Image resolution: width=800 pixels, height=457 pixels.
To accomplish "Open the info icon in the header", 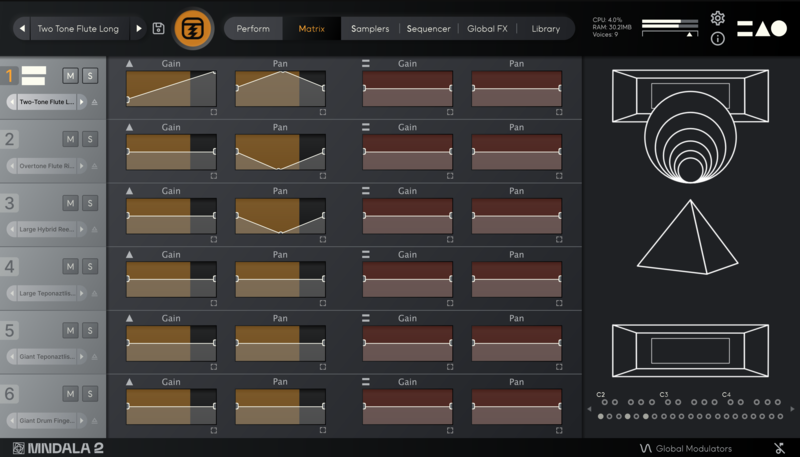I will 717,39.
